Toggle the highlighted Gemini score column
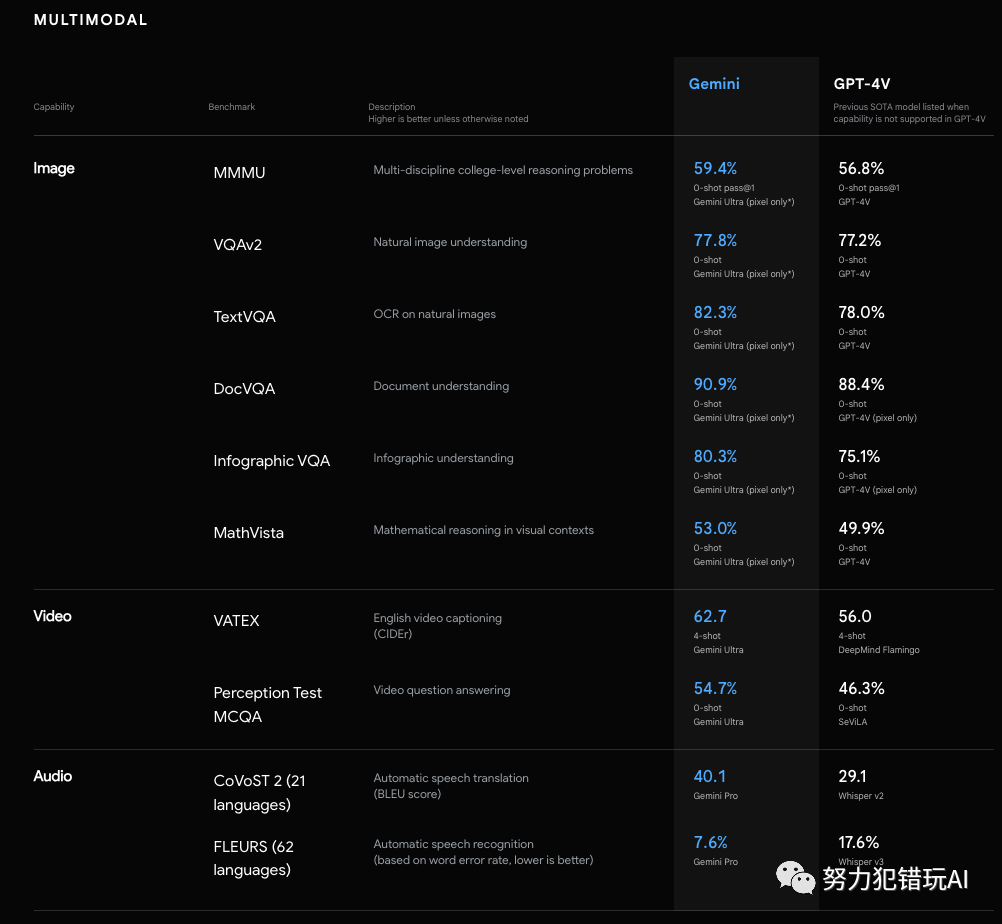1002x924 pixels. [746, 400]
